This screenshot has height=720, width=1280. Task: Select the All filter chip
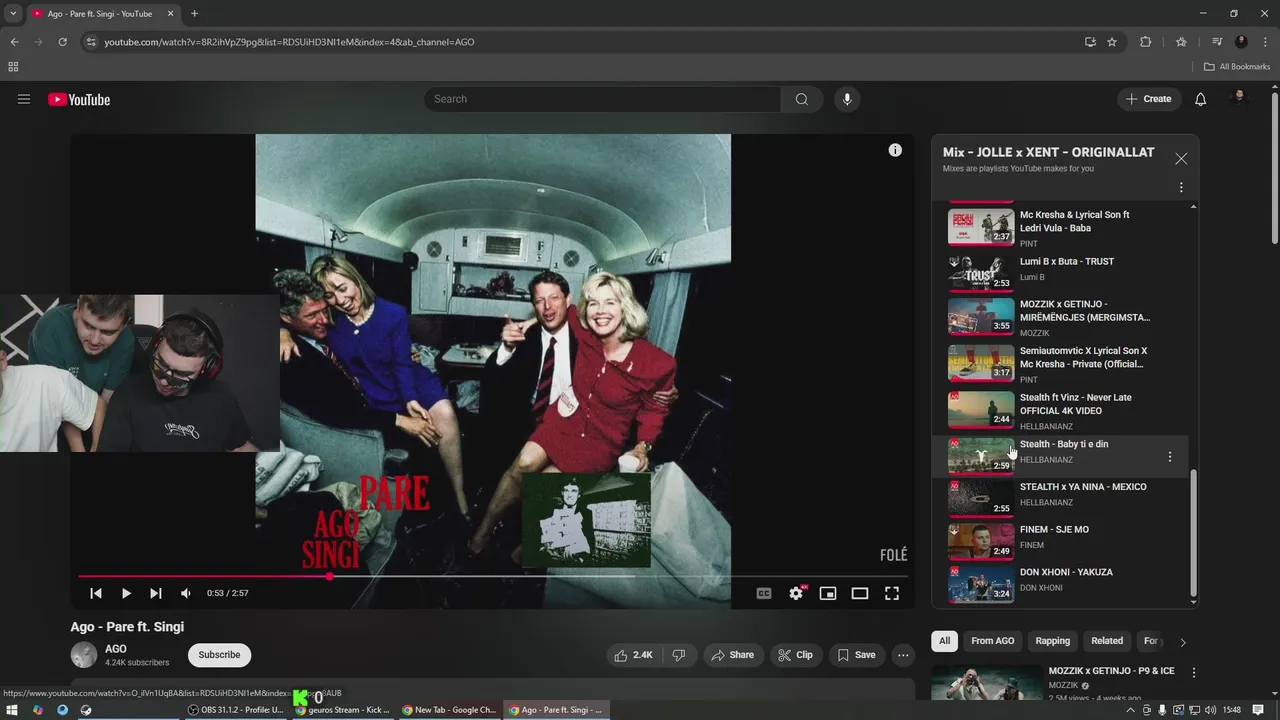944,641
